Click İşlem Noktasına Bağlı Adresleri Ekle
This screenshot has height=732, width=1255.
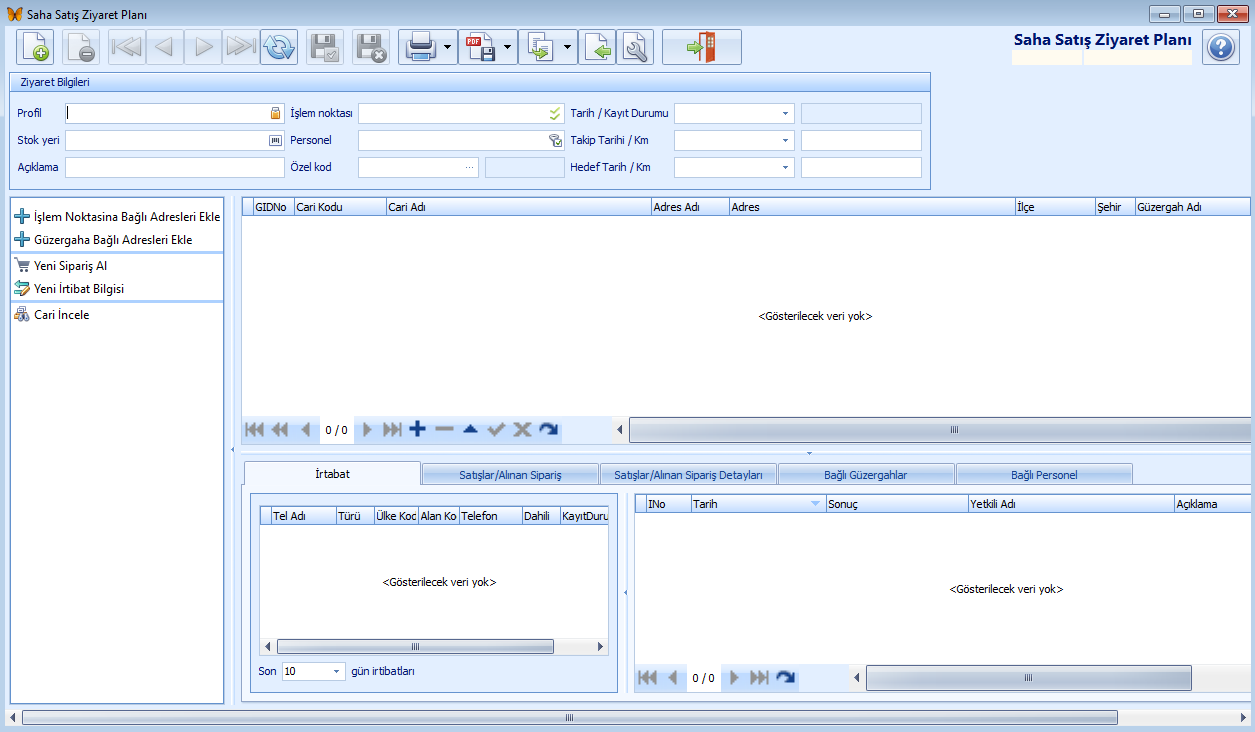(126, 216)
